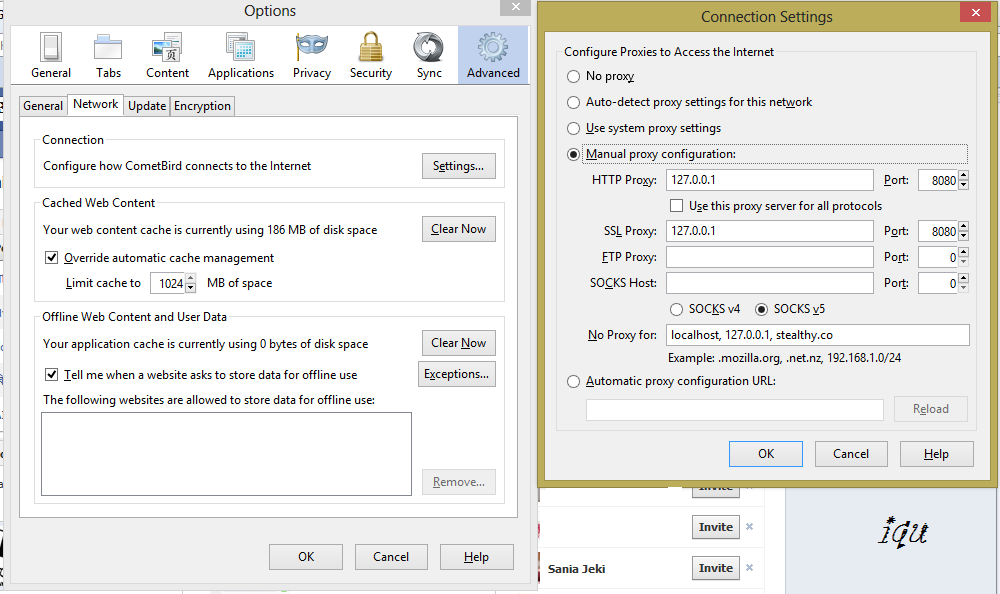Screen dimensions: 1000x594
Task: Open the Security padlock category
Action: point(371,56)
